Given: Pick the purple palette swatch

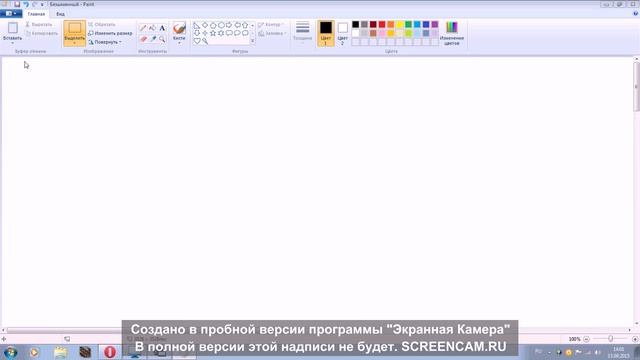Looking at the screenshot, I should point(435,24).
